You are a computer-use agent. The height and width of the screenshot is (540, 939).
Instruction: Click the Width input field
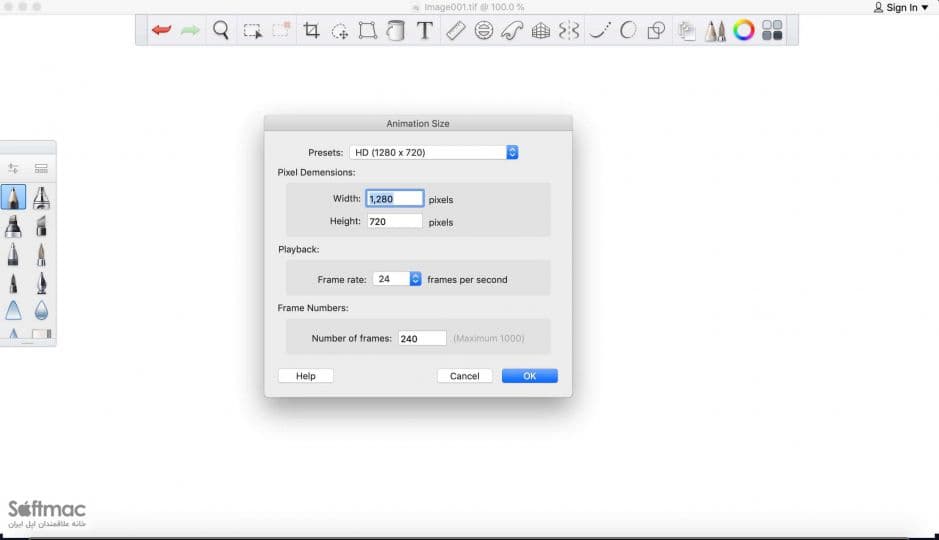tap(395, 199)
